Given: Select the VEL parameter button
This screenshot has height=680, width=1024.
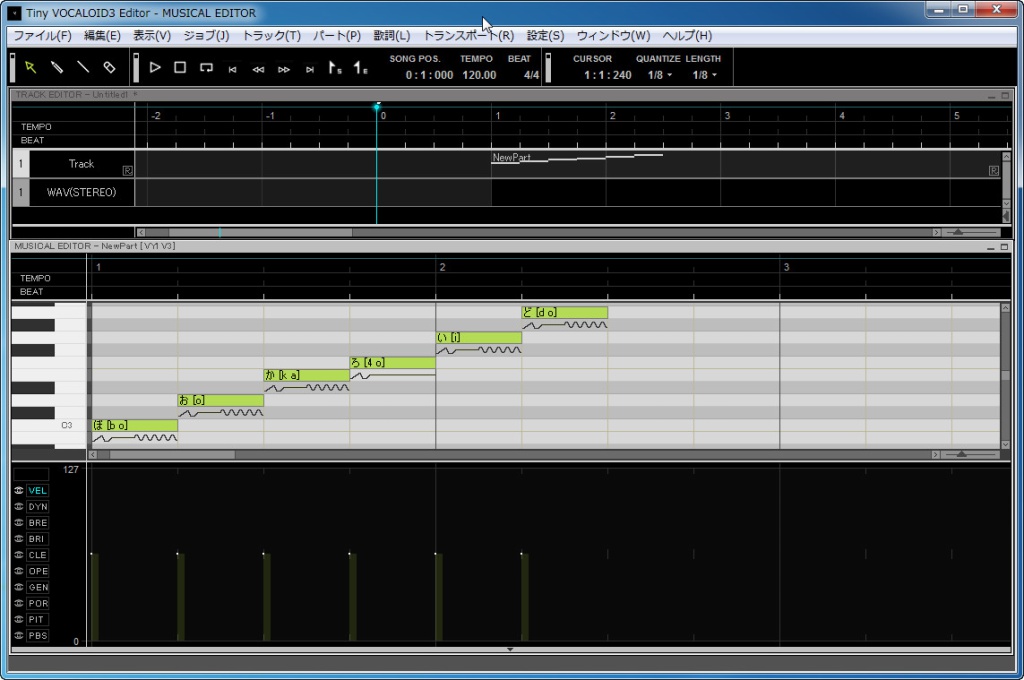Looking at the screenshot, I should pyautogui.click(x=37, y=491).
